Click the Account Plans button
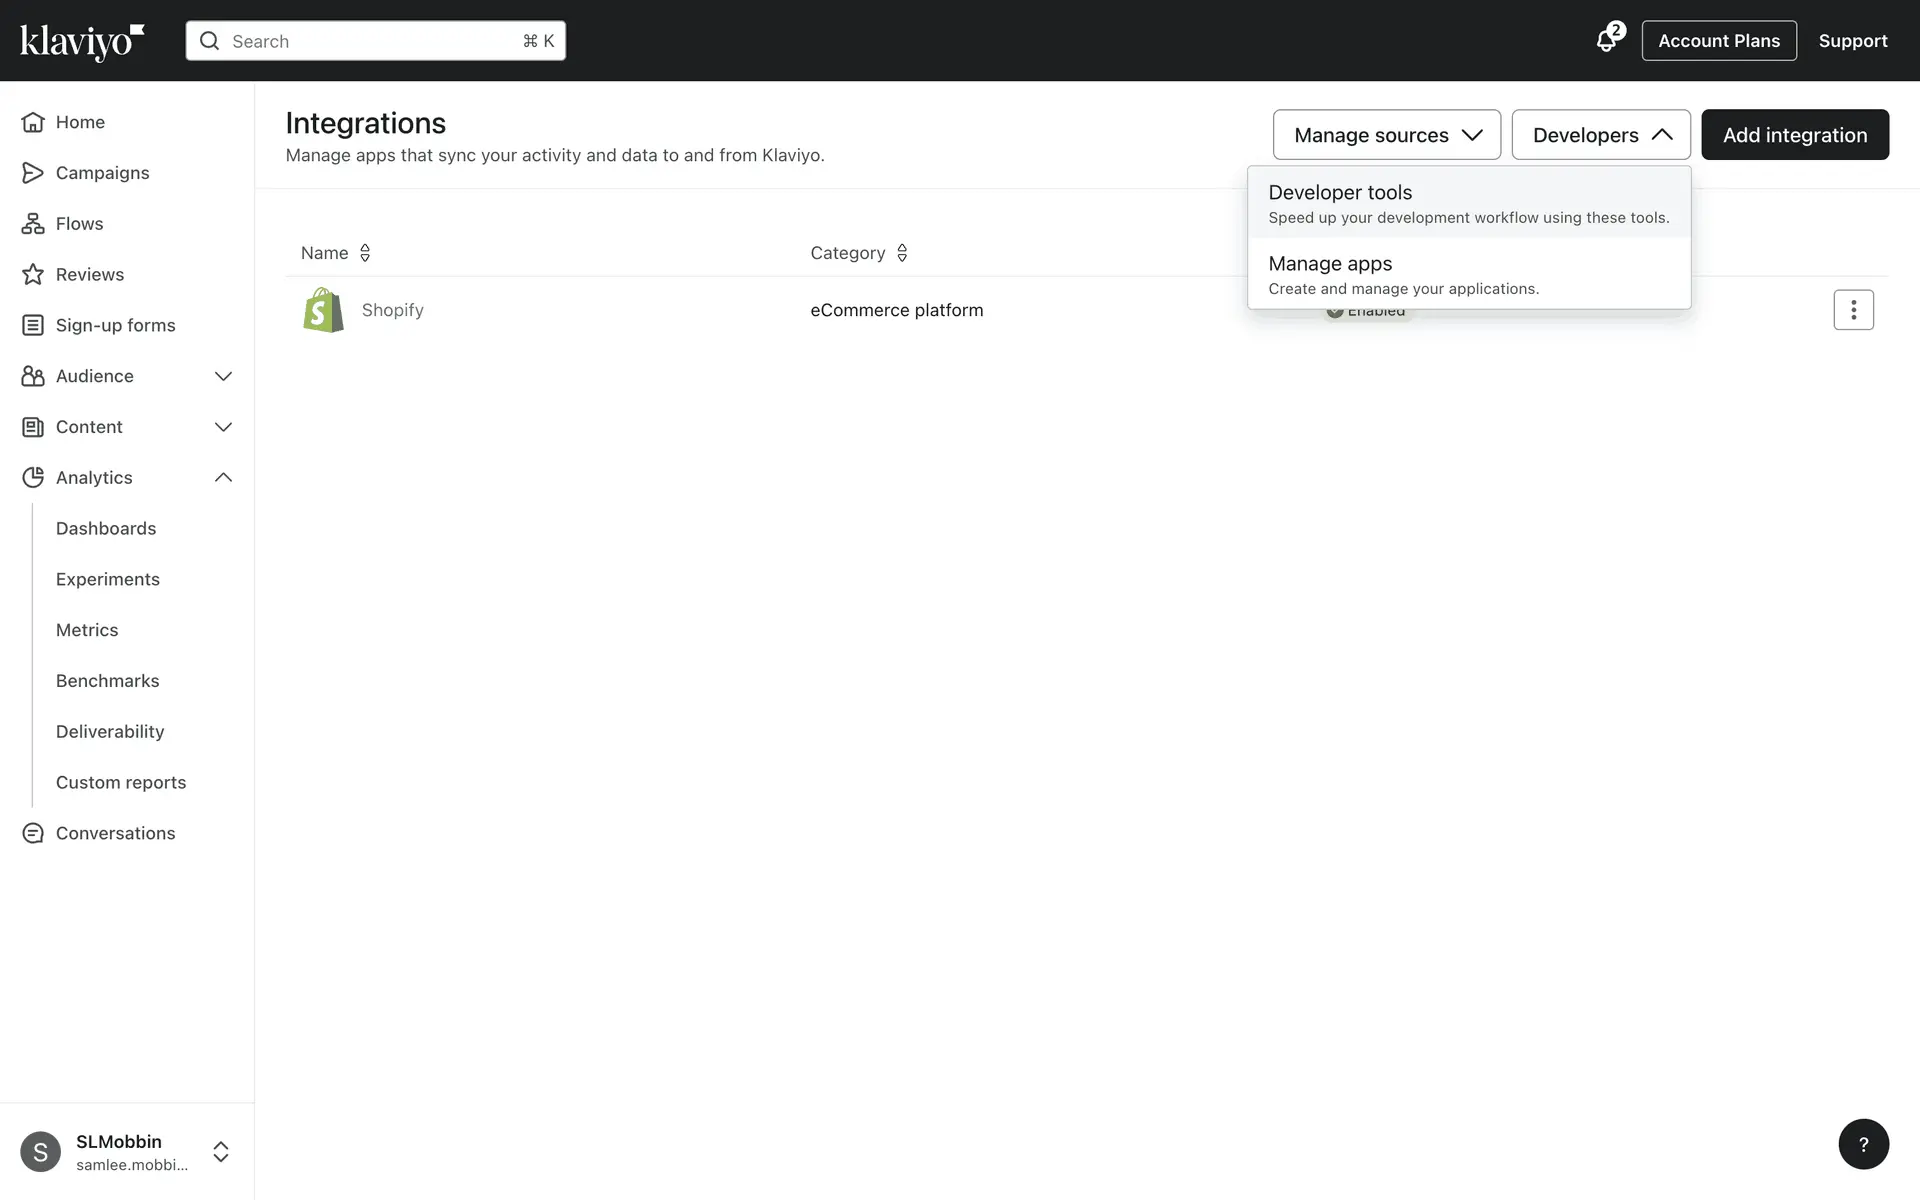Image resolution: width=1920 pixels, height=1200 pixels. point(1718,41)
